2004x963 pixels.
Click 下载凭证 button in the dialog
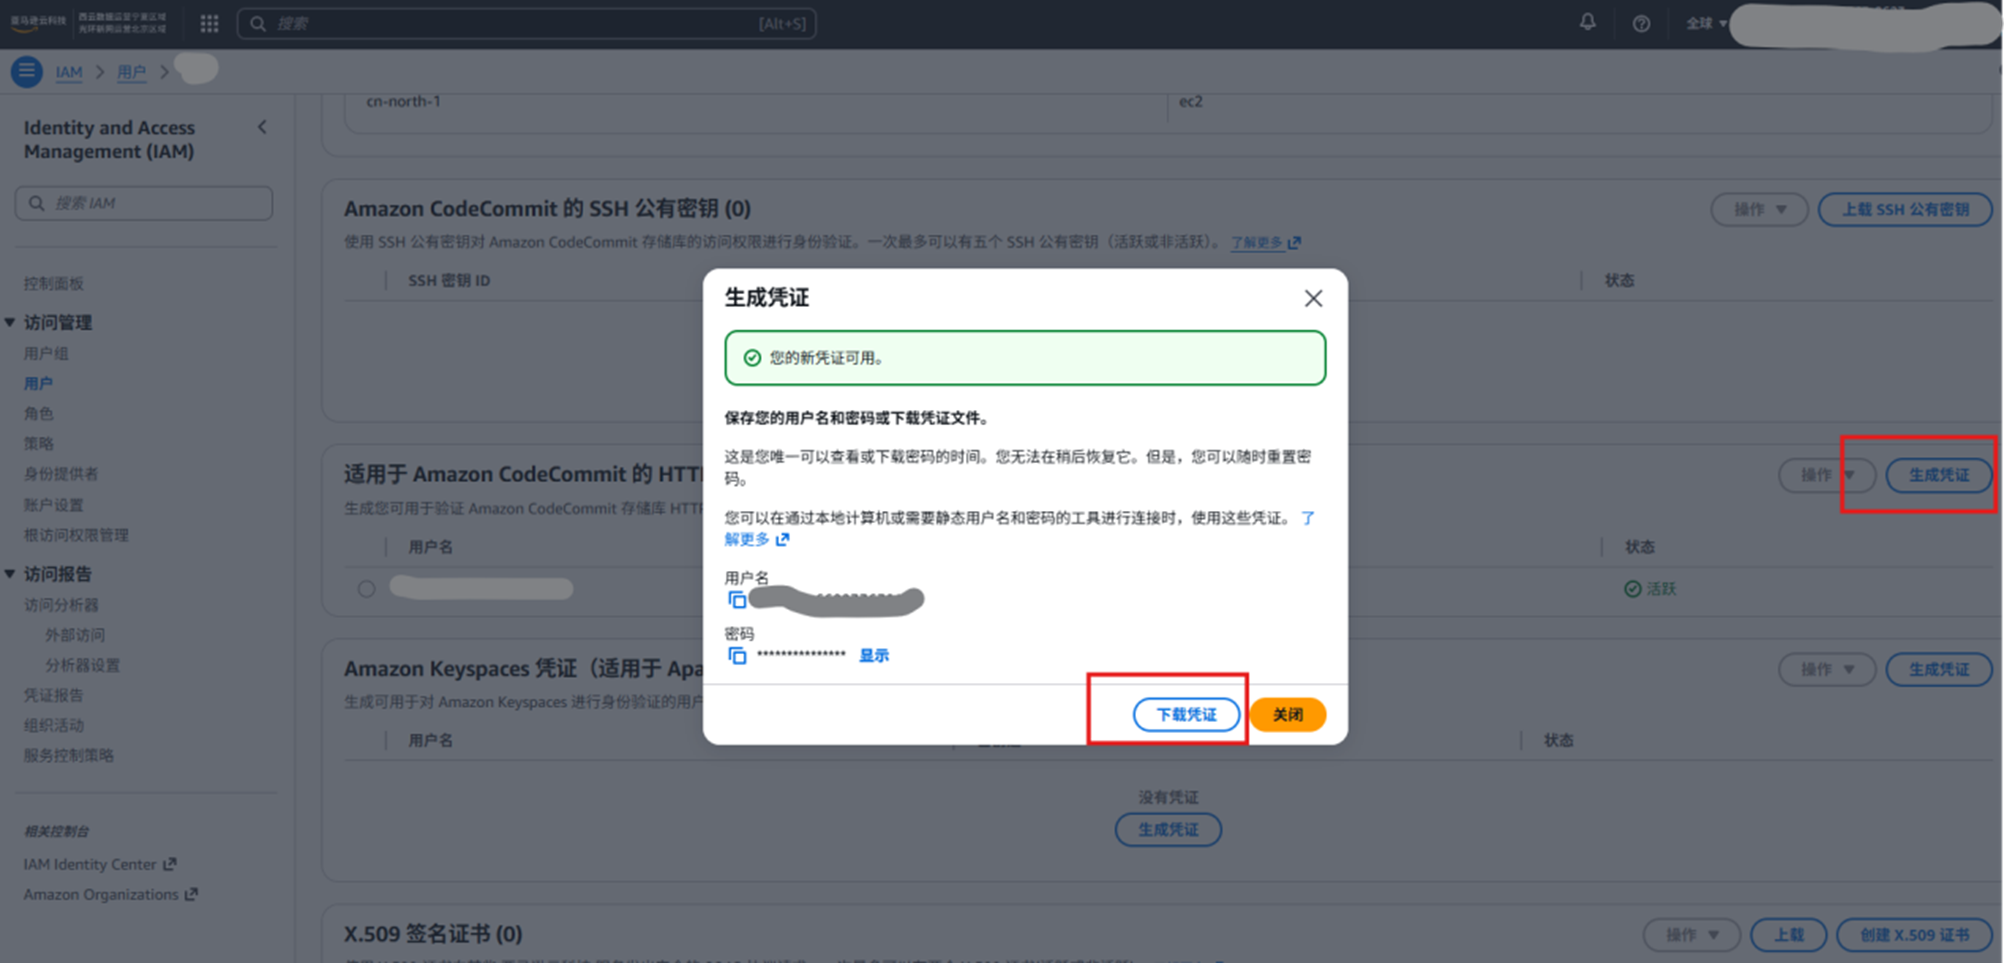pos(1186,714)
